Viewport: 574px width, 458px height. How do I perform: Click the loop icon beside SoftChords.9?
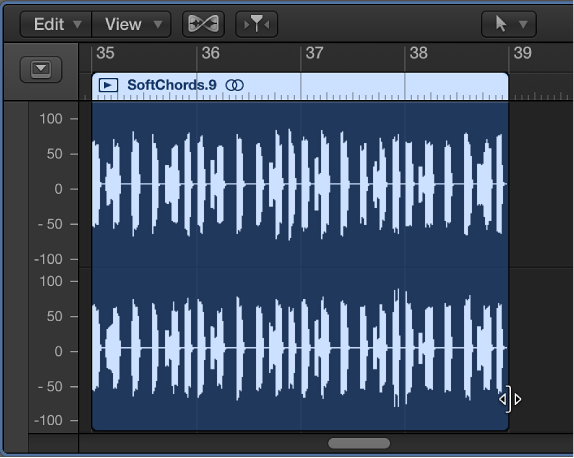tap(235, 85)
